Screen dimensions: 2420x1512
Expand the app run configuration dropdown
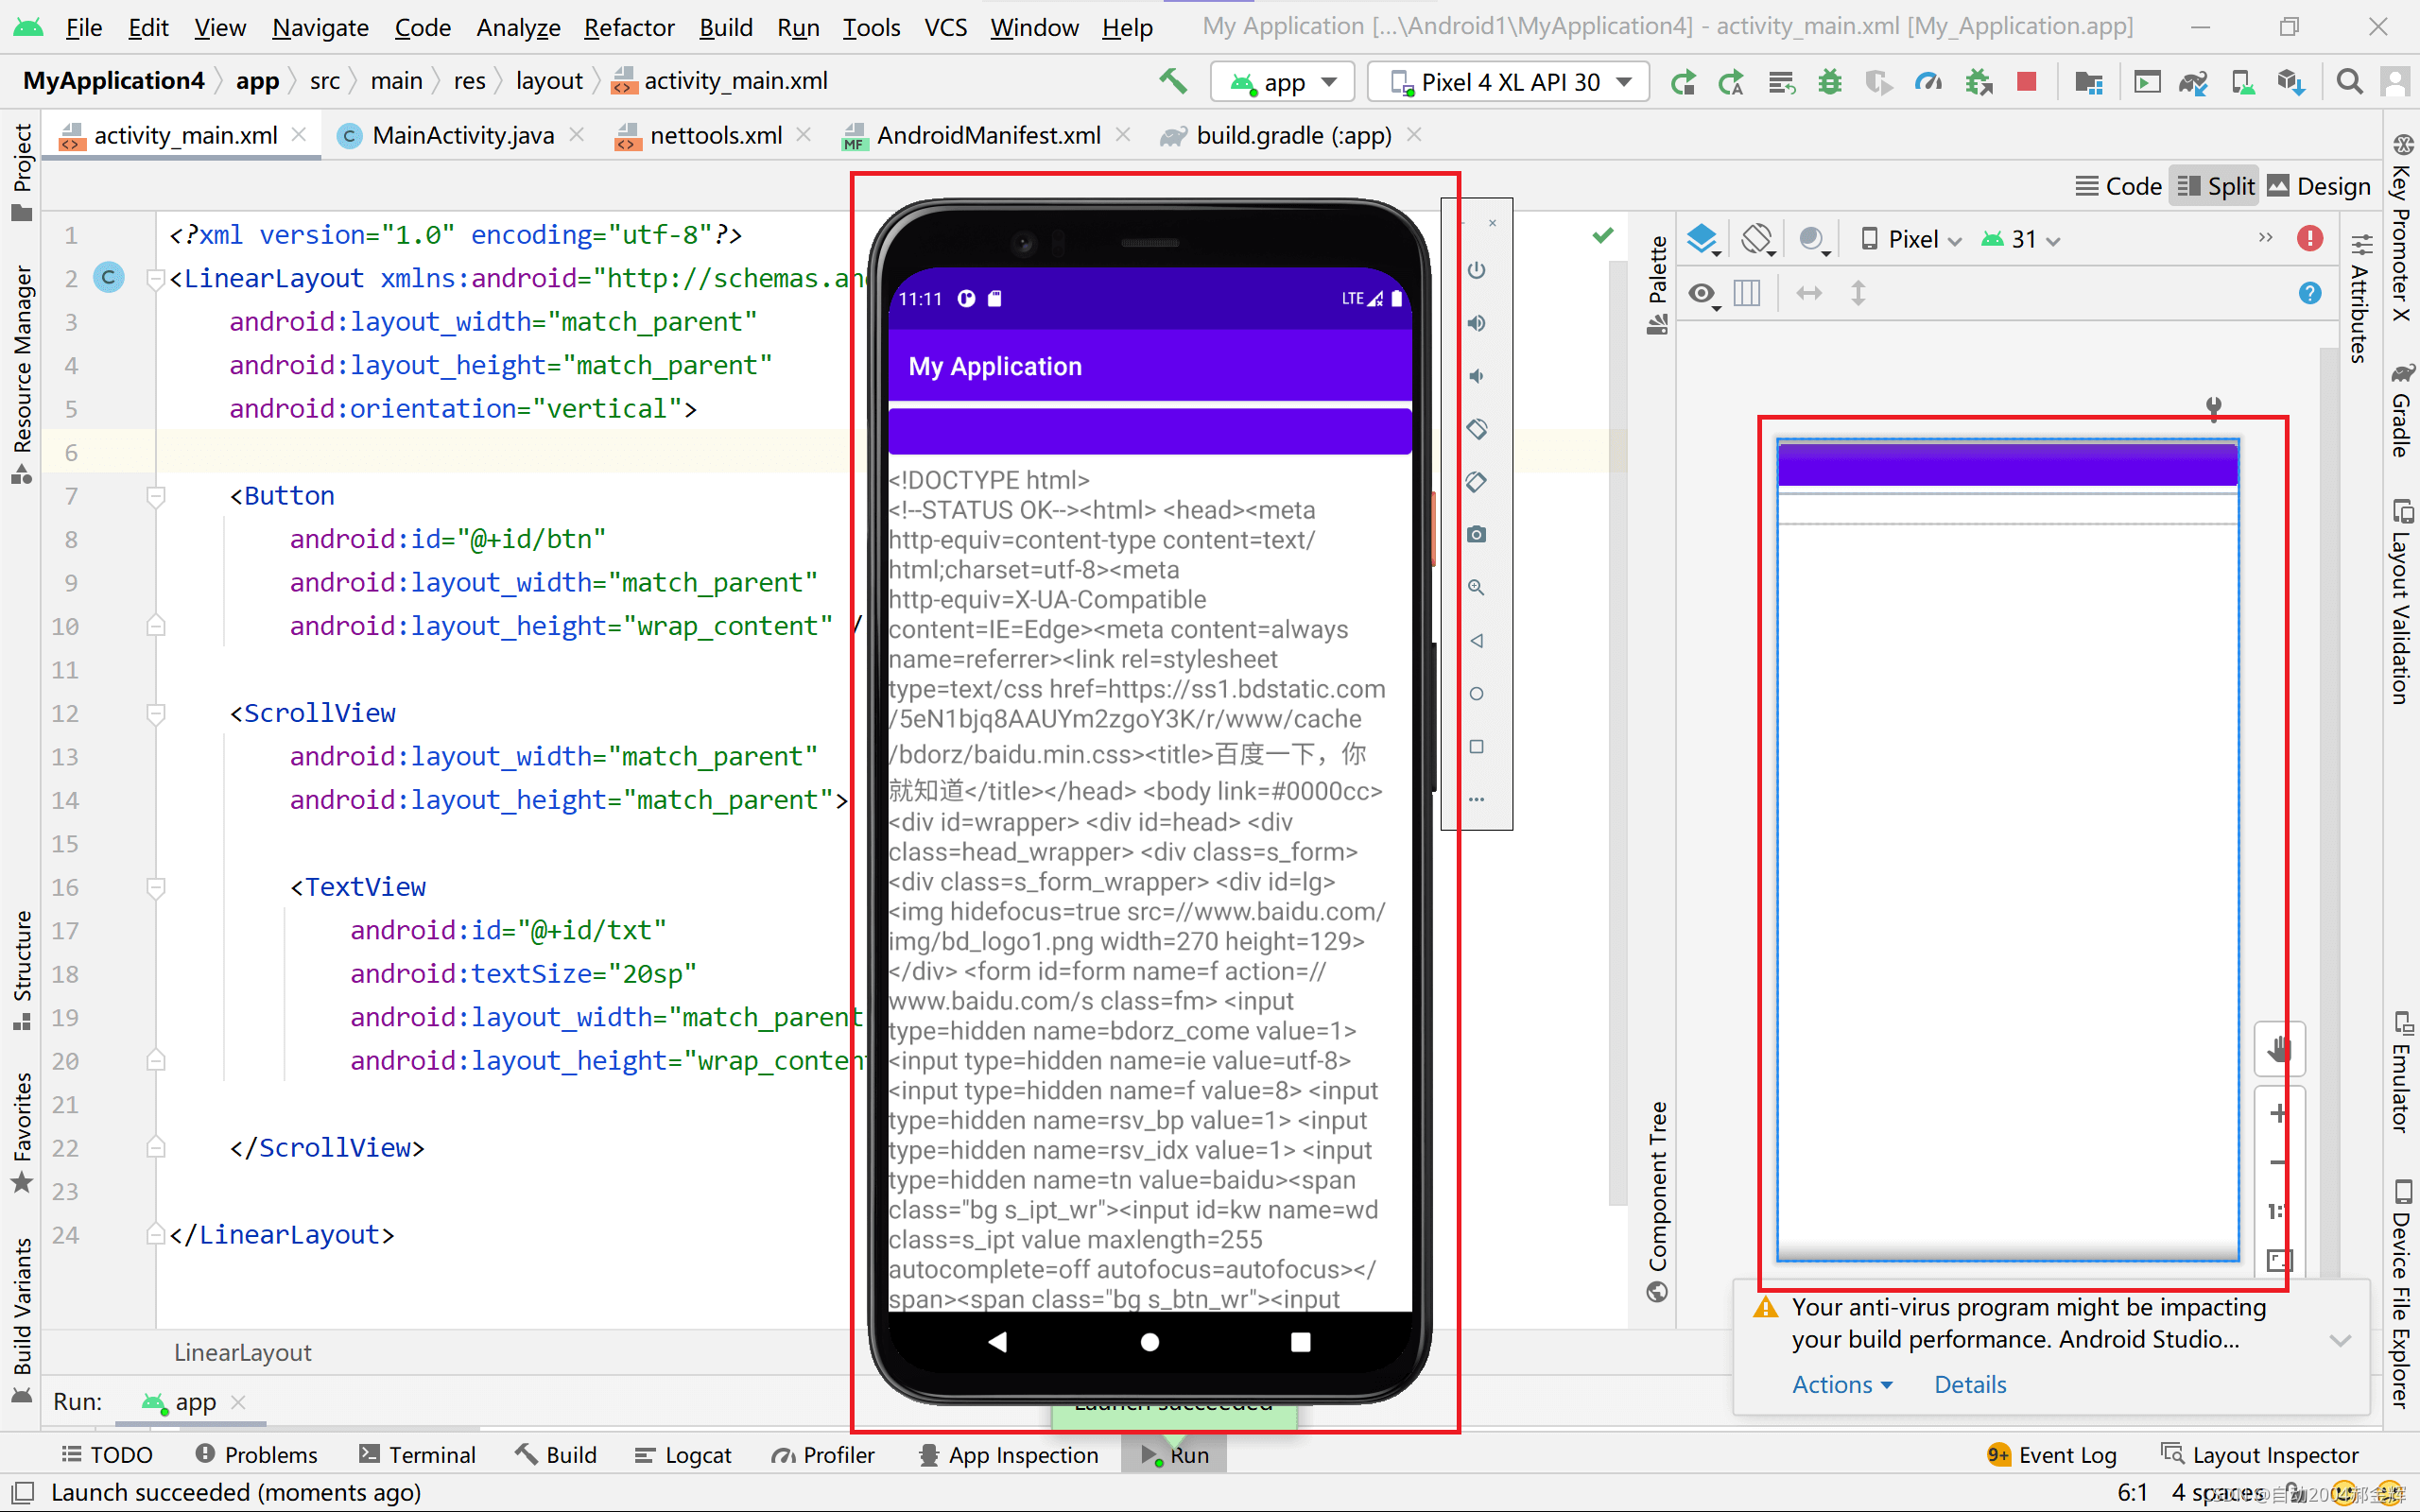click(1329, 80)
